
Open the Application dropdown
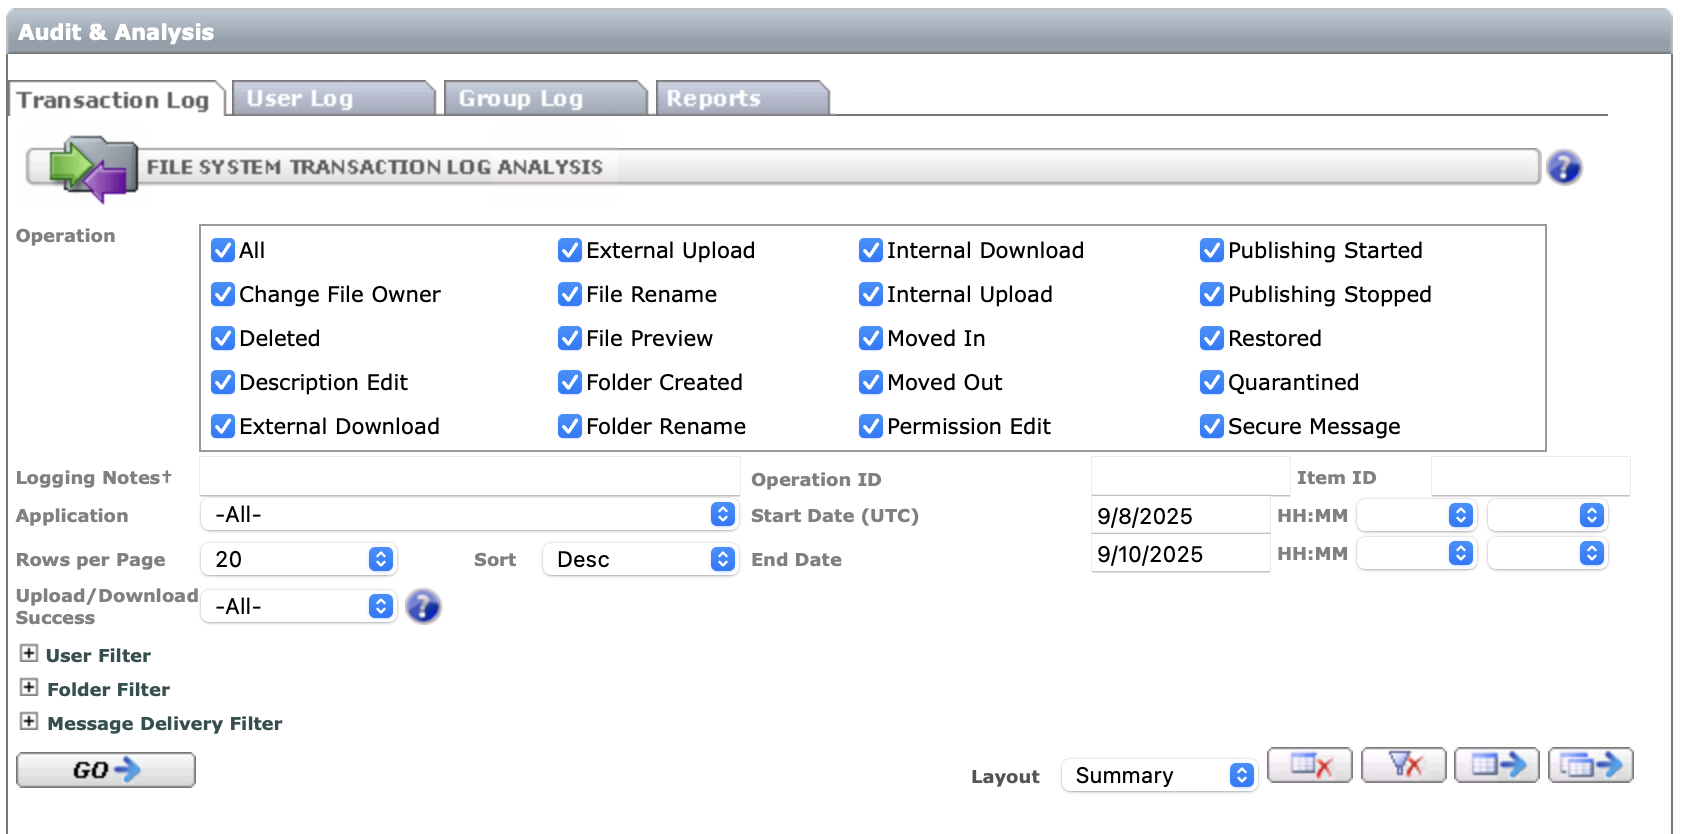tap(468, 514)
